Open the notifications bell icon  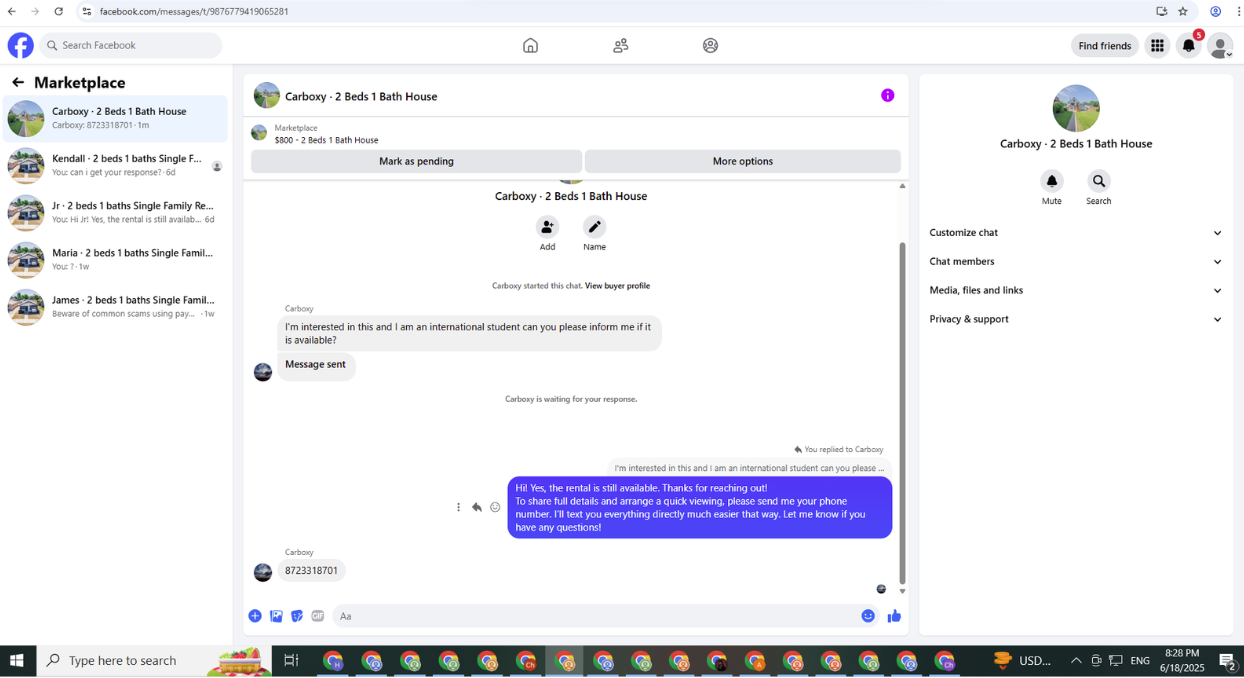pos(1189,46)
